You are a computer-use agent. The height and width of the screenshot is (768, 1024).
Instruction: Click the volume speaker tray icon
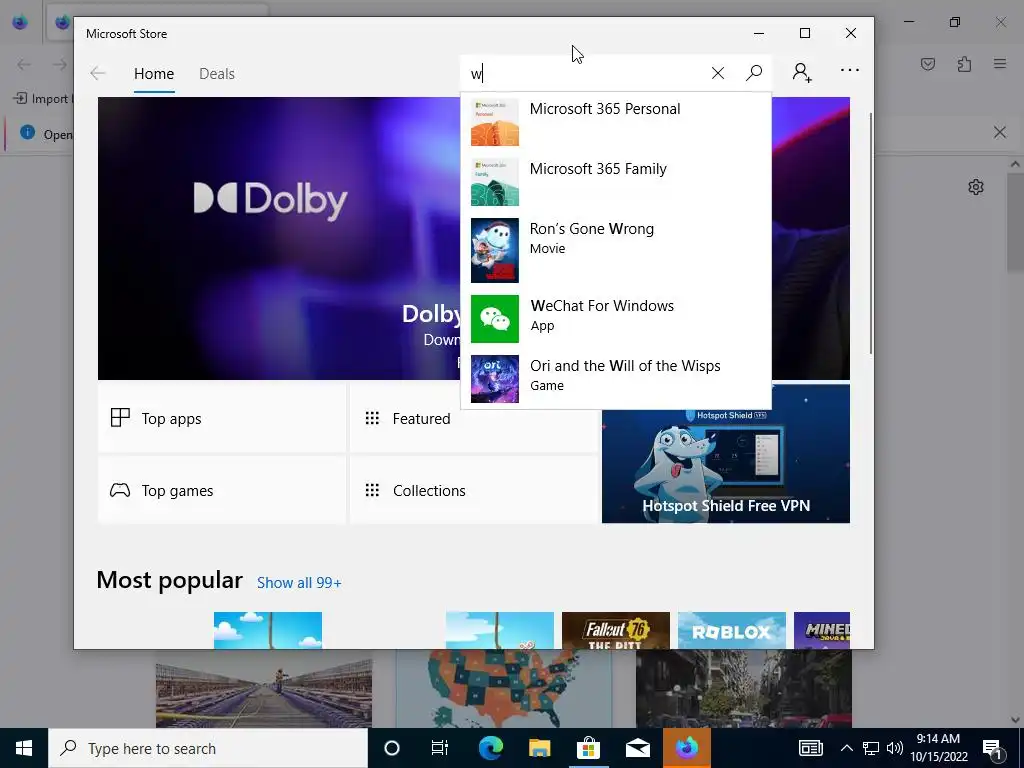coord(895,748)
